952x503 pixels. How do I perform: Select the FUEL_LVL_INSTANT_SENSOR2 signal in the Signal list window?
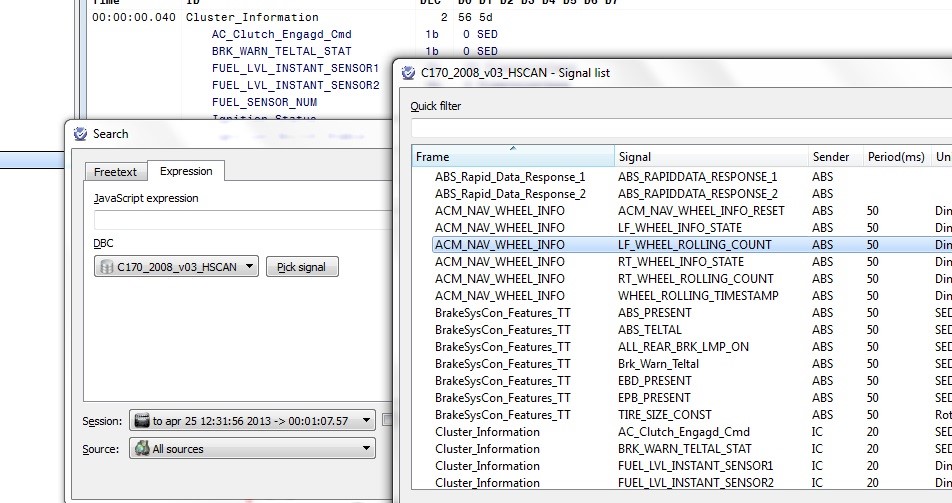point(696,483)
